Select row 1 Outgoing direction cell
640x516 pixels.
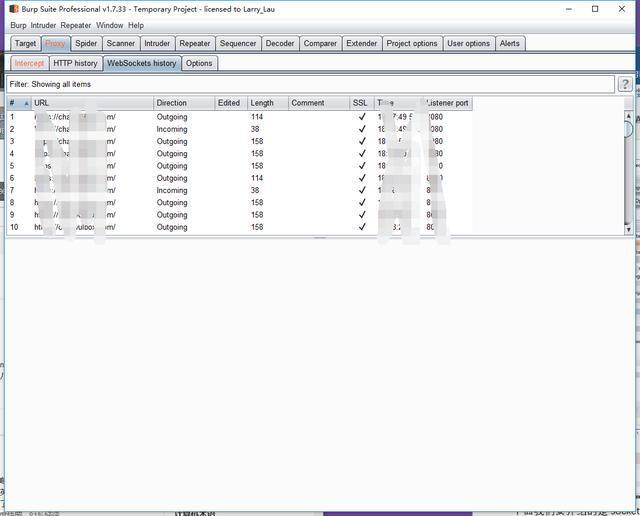coord(172,117)
